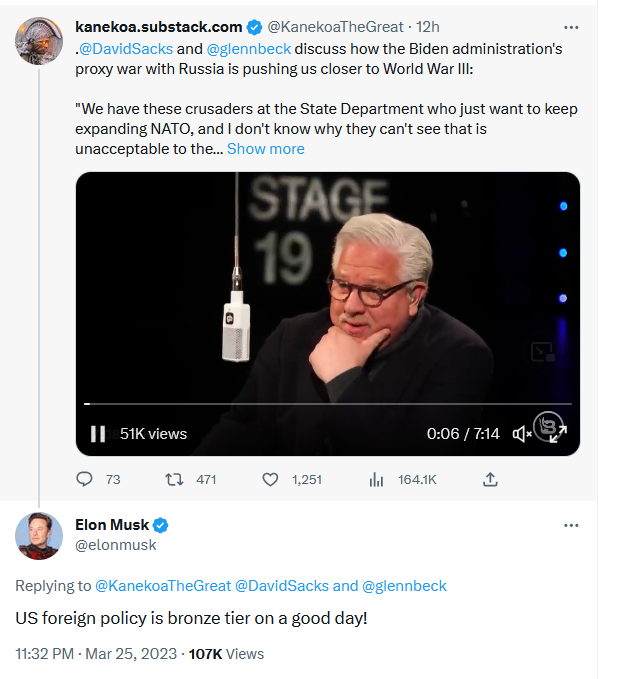Screen dimensions: 617x679
Task: Seek along the video progress bar
Action: (x=328, y=404)
